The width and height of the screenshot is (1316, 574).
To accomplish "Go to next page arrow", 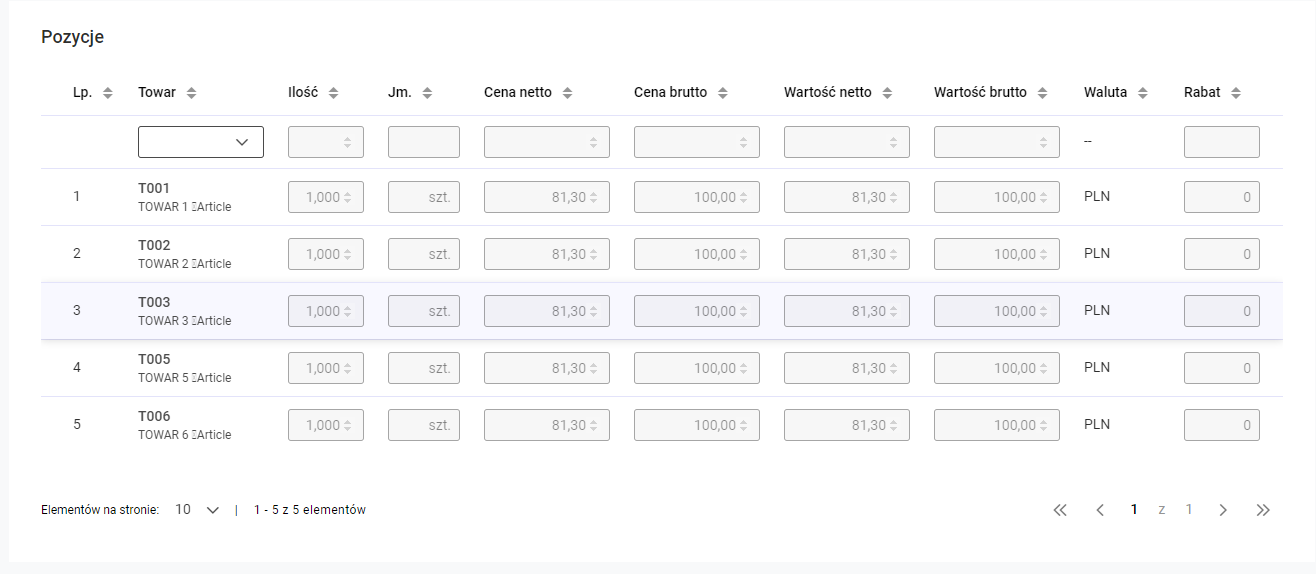I will (x=1223, y=510).
